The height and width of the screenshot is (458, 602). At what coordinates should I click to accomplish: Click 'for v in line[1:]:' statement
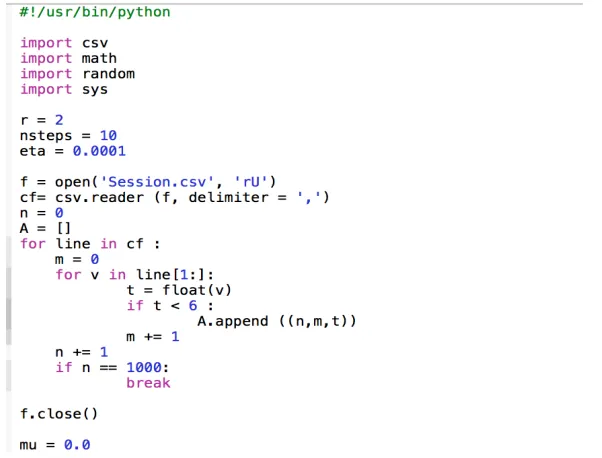click(134, 274)
